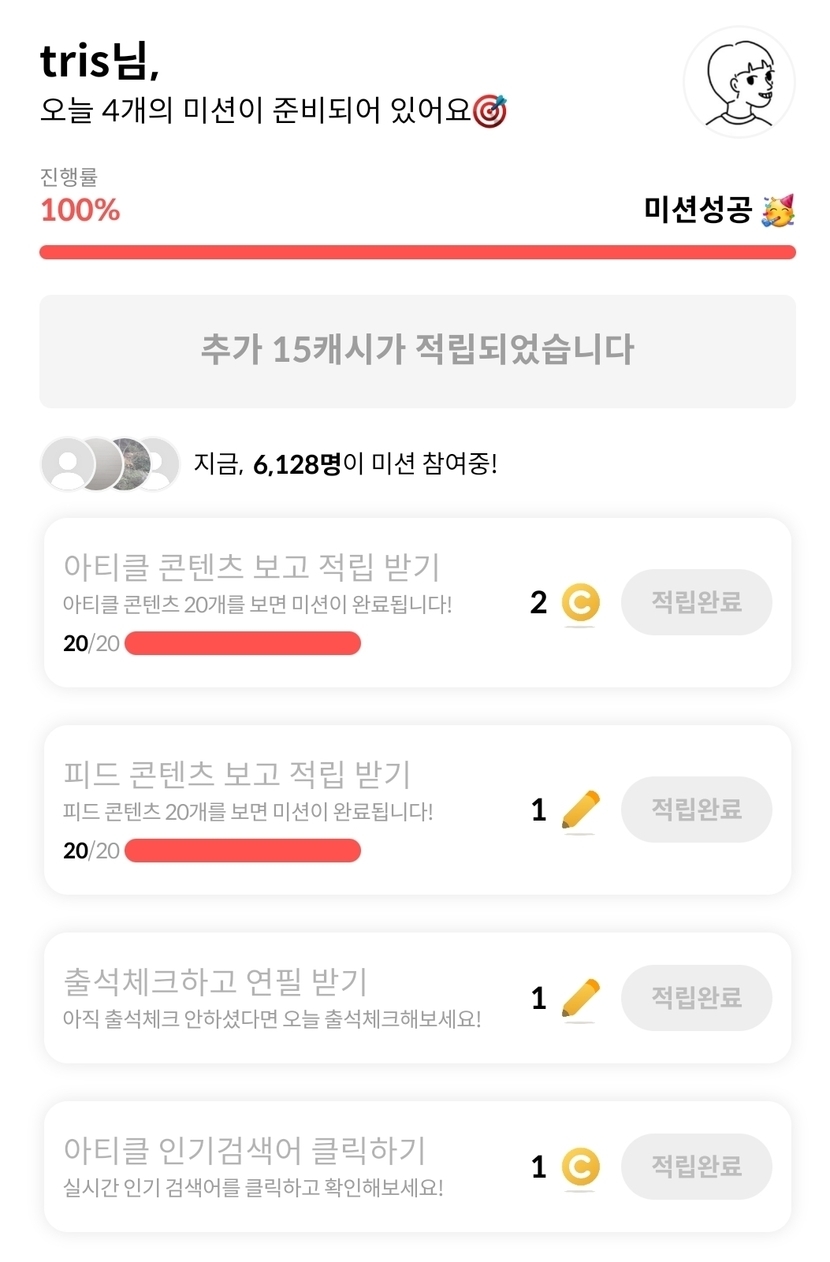Tap the party face emoji beside 미션성공
The image size is (830, 1262).
(778, 210)
